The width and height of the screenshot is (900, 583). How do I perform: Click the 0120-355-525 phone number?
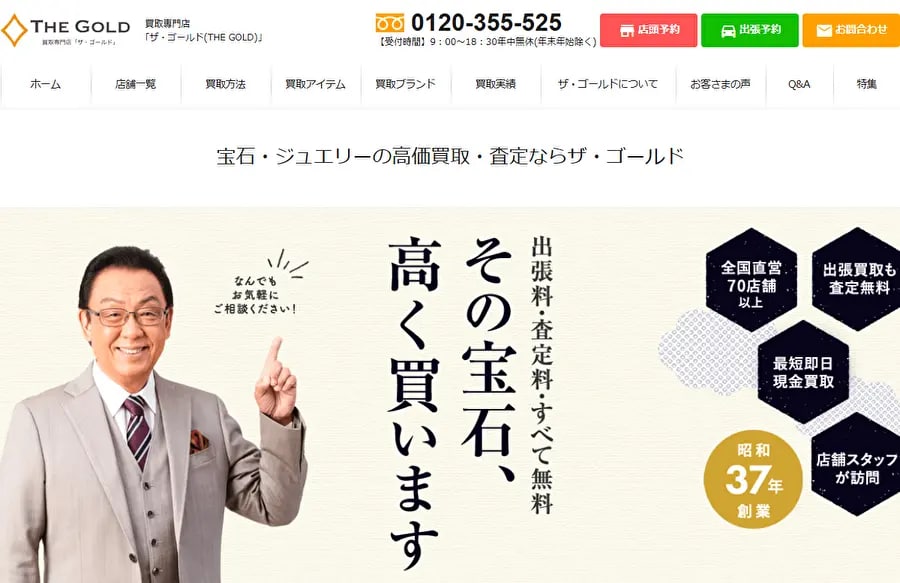[486, 23]
